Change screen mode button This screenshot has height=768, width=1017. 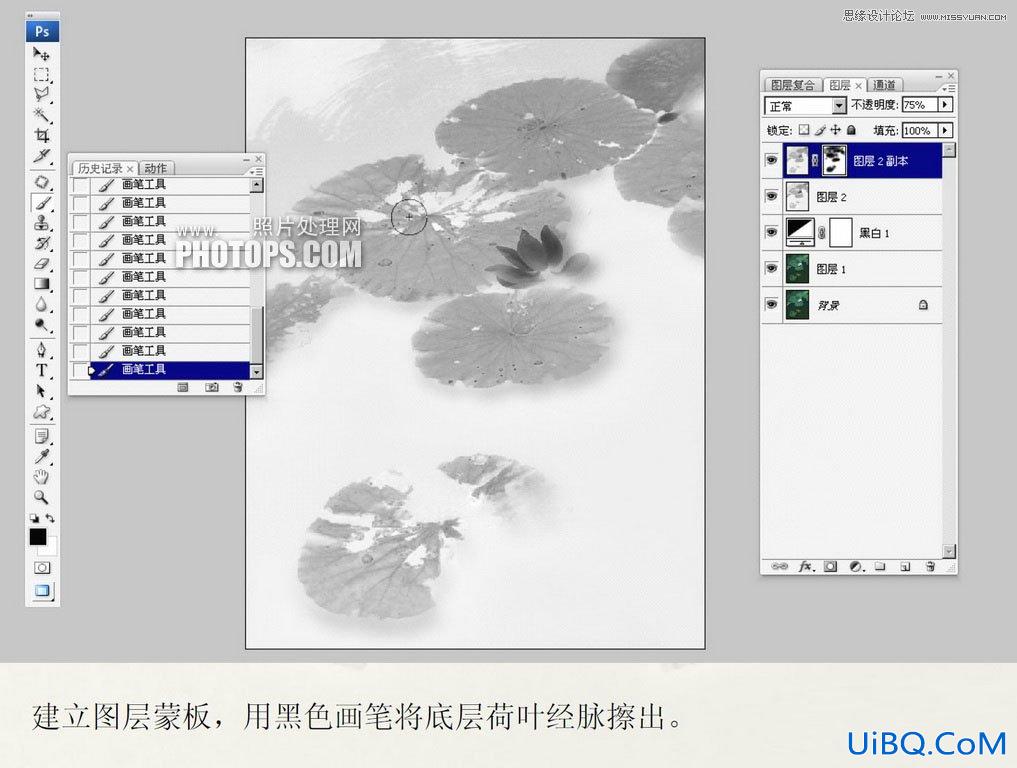click(42, 591)
